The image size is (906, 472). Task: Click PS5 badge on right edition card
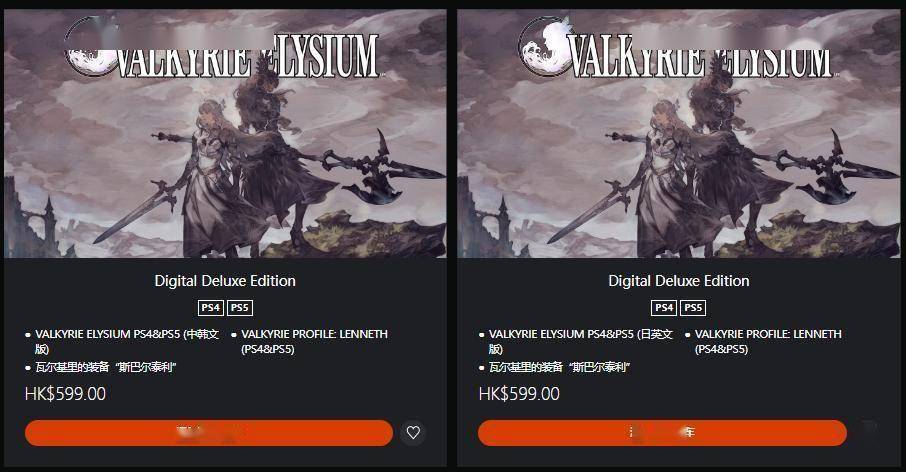pyautogui.click(x=693, y=307)
